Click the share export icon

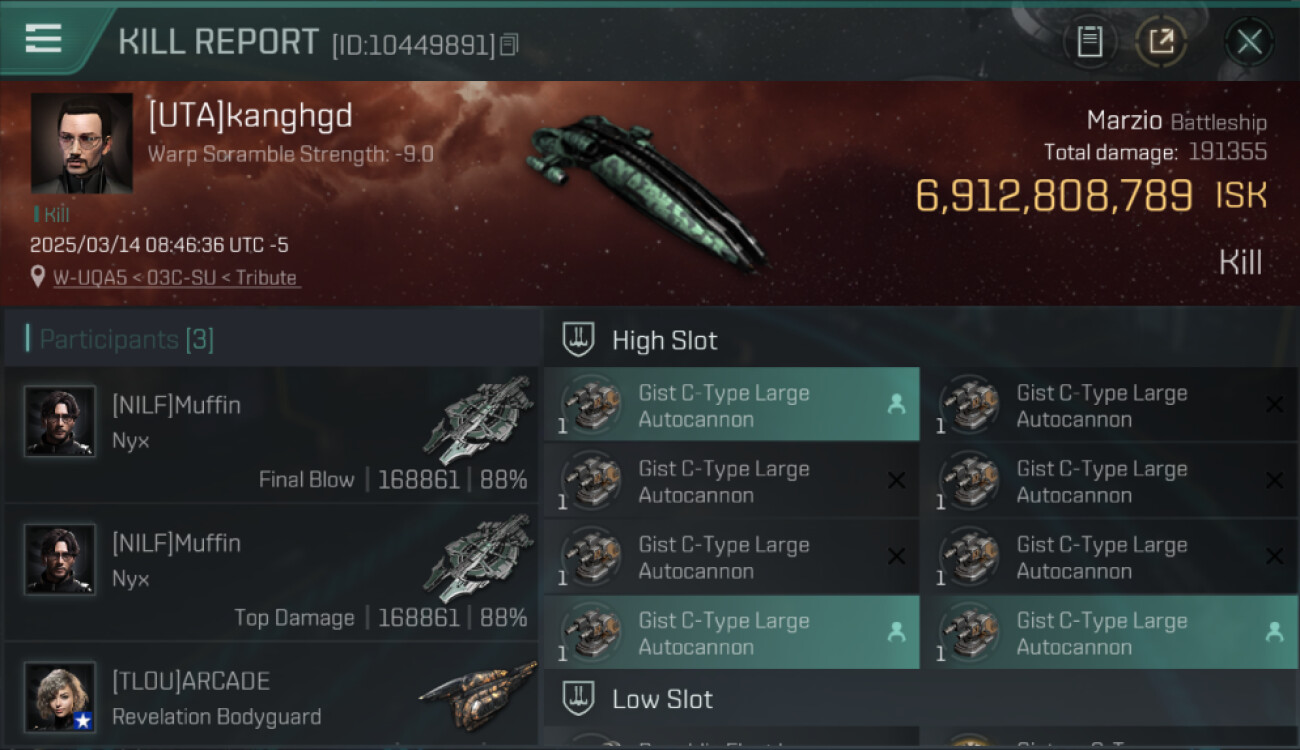click(1161, 41)
